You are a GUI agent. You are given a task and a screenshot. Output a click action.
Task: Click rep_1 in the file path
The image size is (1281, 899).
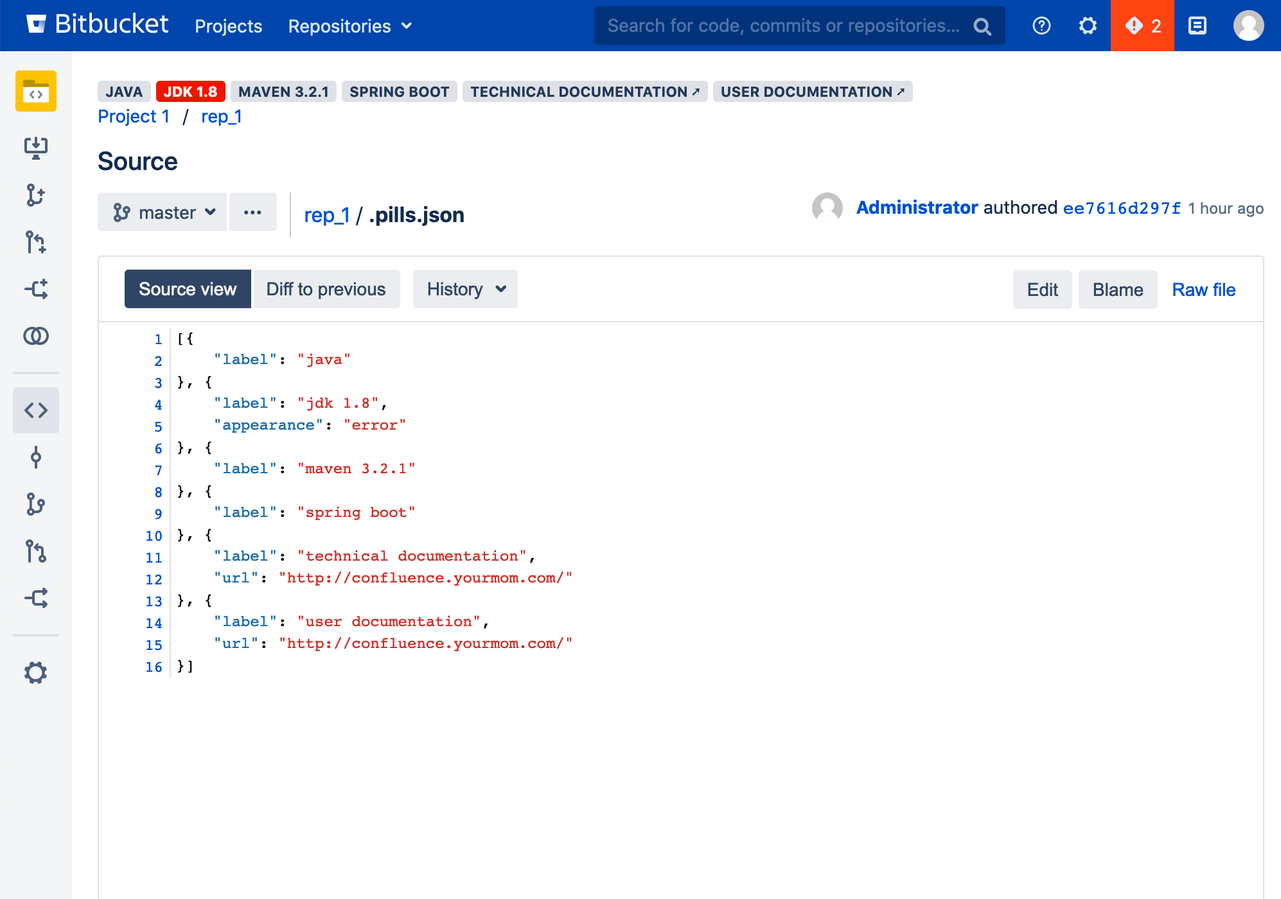coord(327,215)
